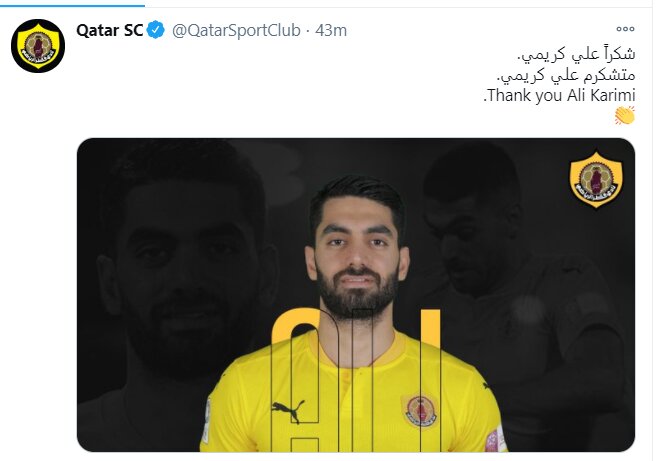This screenshot has width=660, height=461.
Task: Open the three-dot tweet options menu
Action: coord(625,29)
